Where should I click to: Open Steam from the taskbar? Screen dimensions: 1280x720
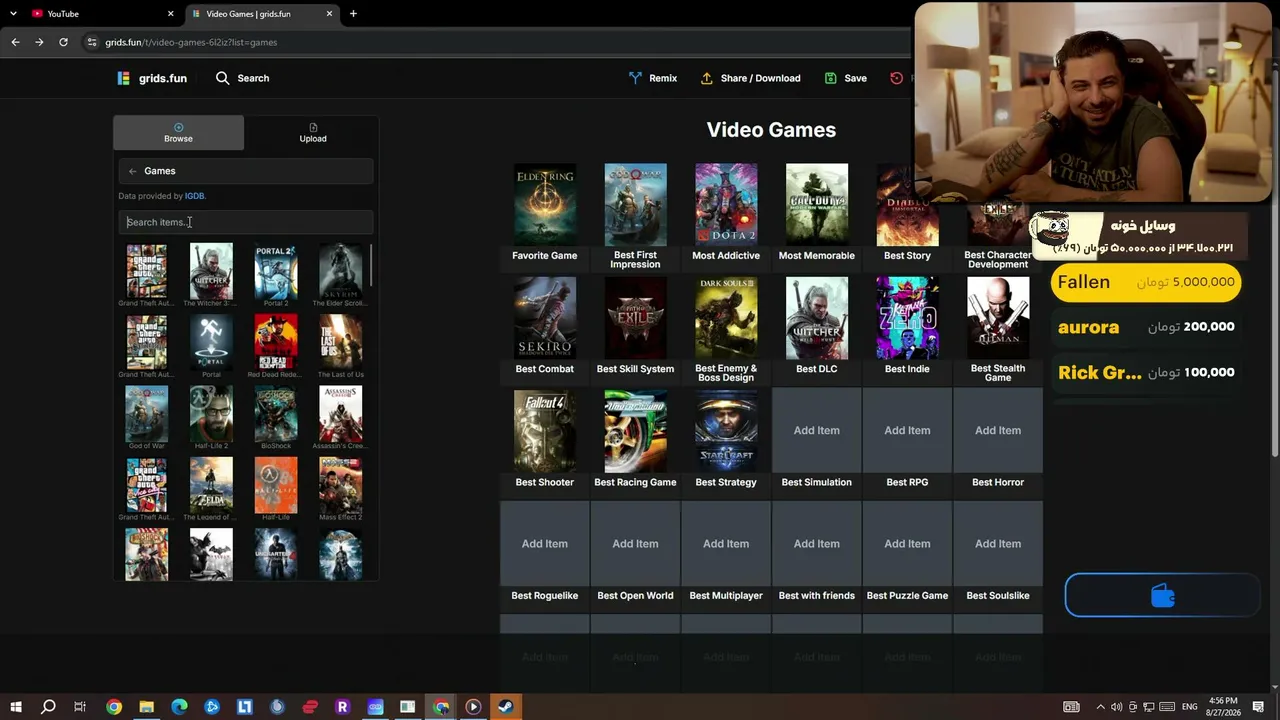click(505, 707)
